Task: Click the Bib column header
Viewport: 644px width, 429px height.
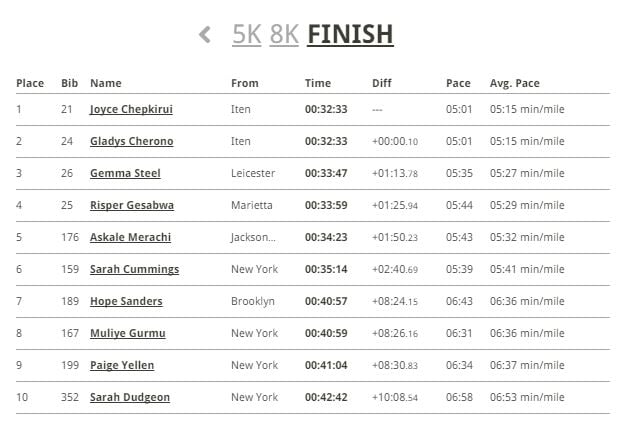Action: tap(69, 83)
